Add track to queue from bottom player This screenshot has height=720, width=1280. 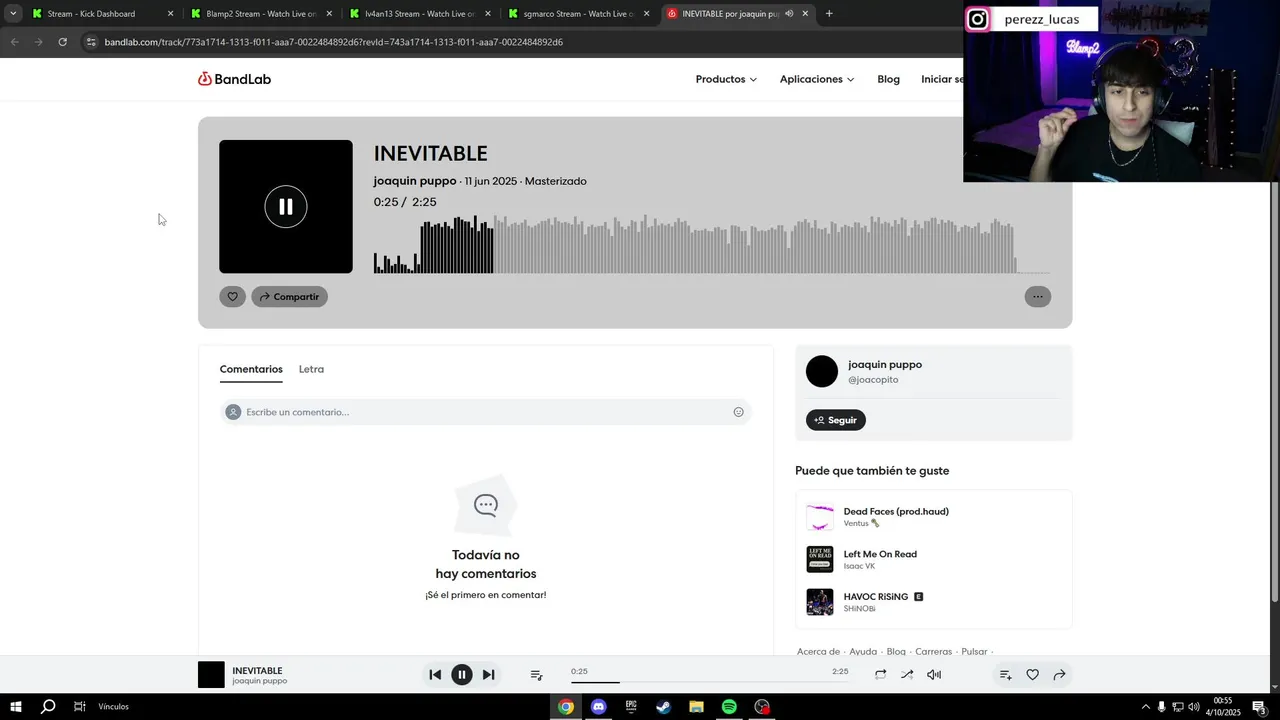(1006, 675)
